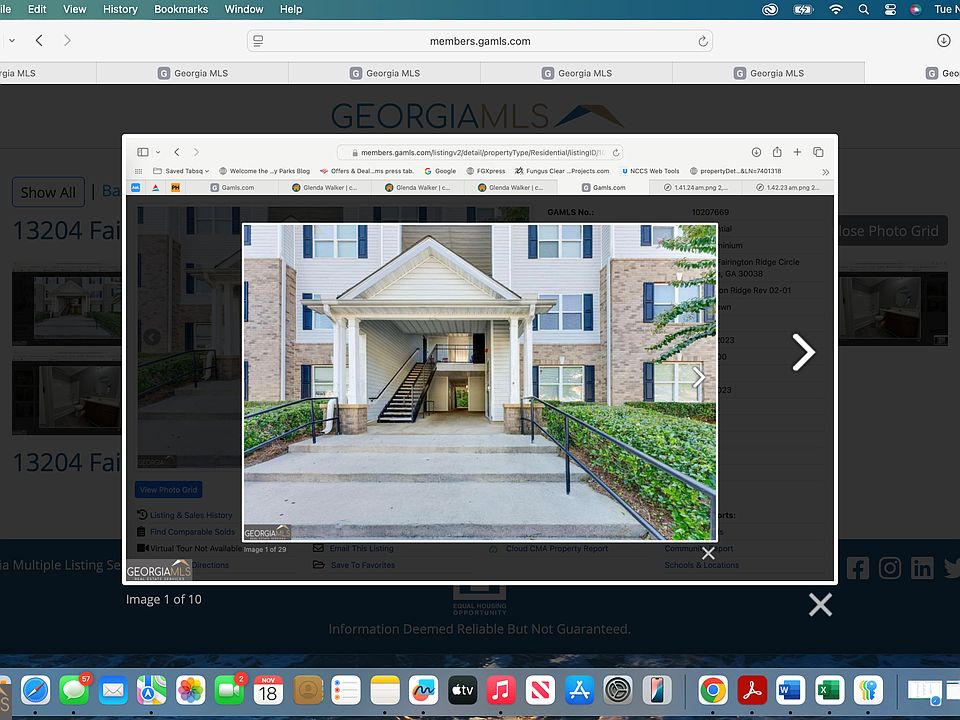Screen dimensions: 960x720
Task: Open Adobe Acrobat from the Dock
Action: point(751,690)
